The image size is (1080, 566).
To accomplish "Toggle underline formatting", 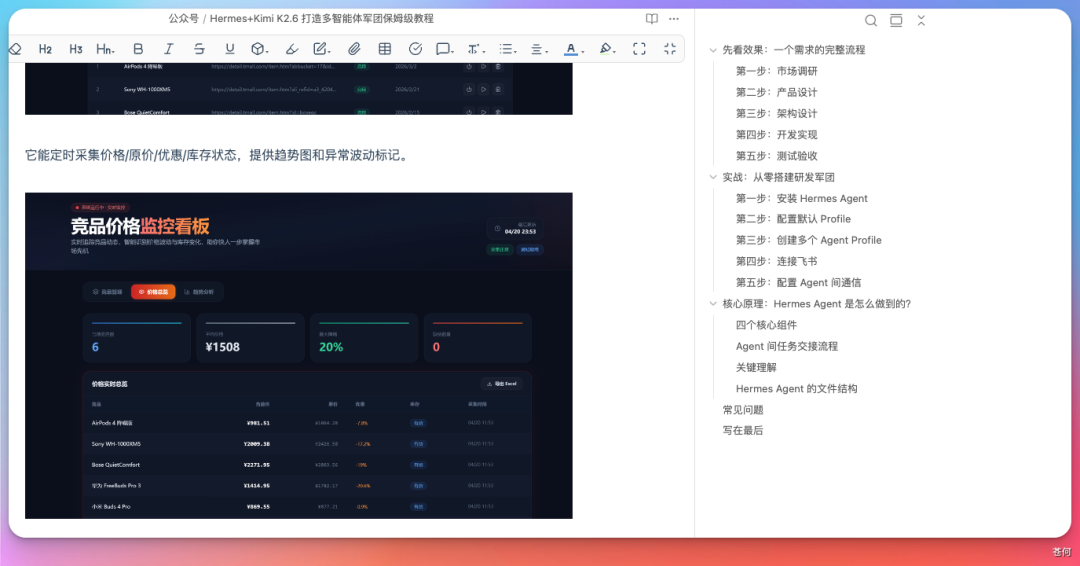I will (x=230, y=49).
